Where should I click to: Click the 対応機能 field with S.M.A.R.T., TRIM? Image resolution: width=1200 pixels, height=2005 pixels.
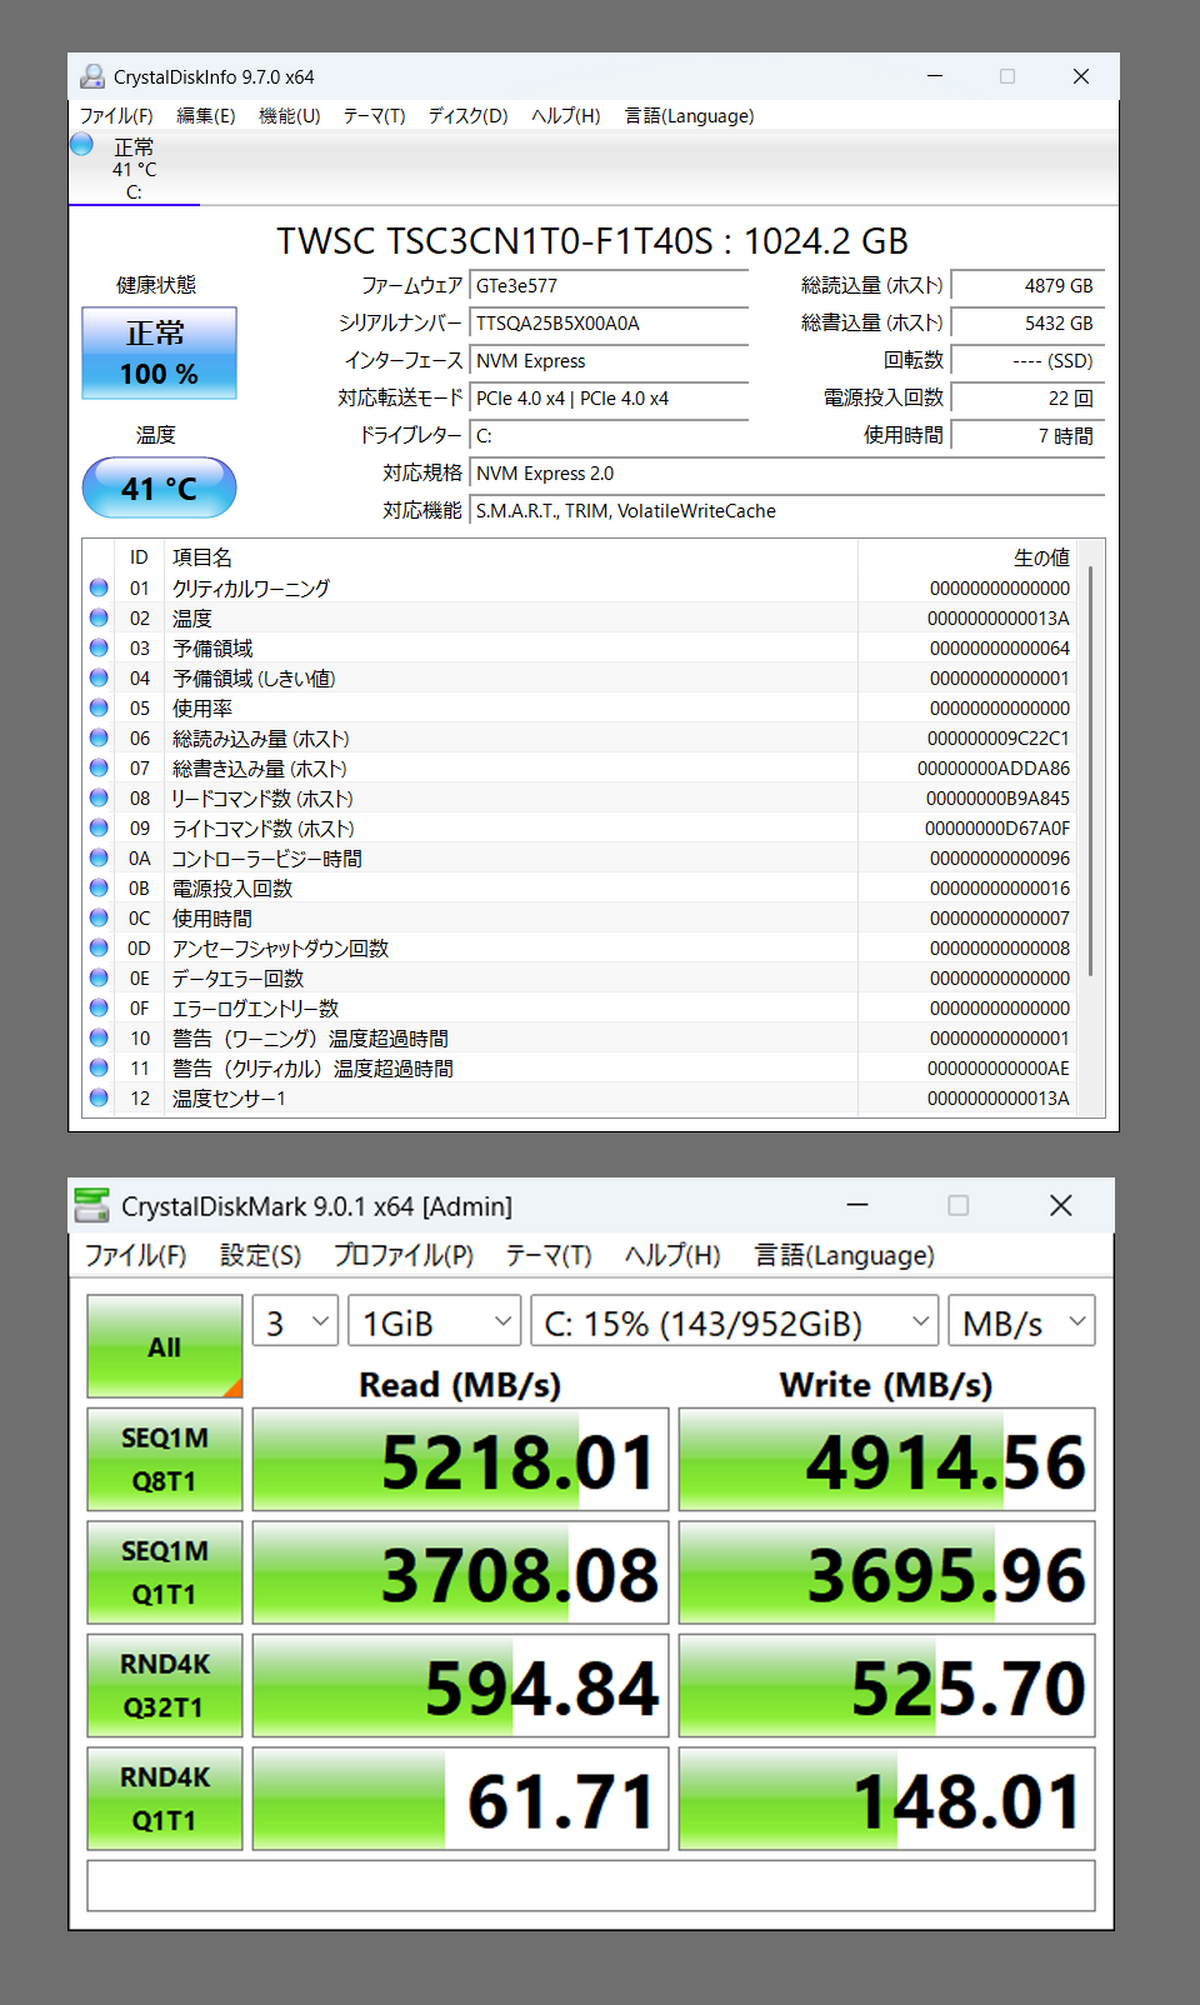click(787, 511)
